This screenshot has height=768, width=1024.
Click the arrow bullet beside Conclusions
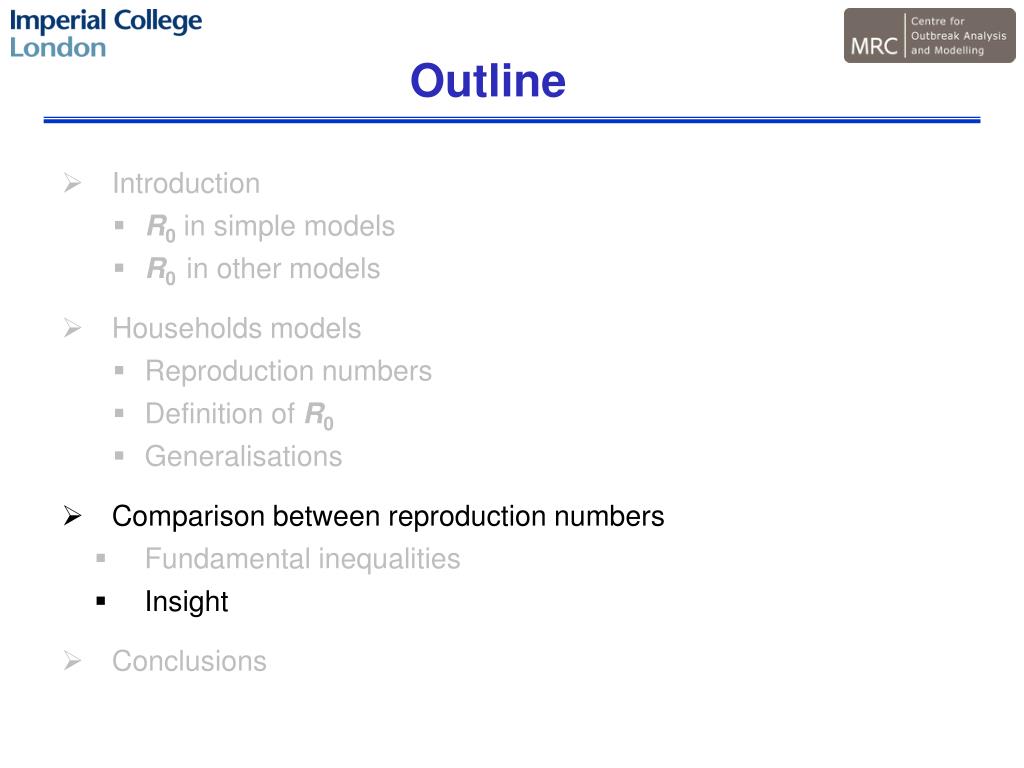72,661
